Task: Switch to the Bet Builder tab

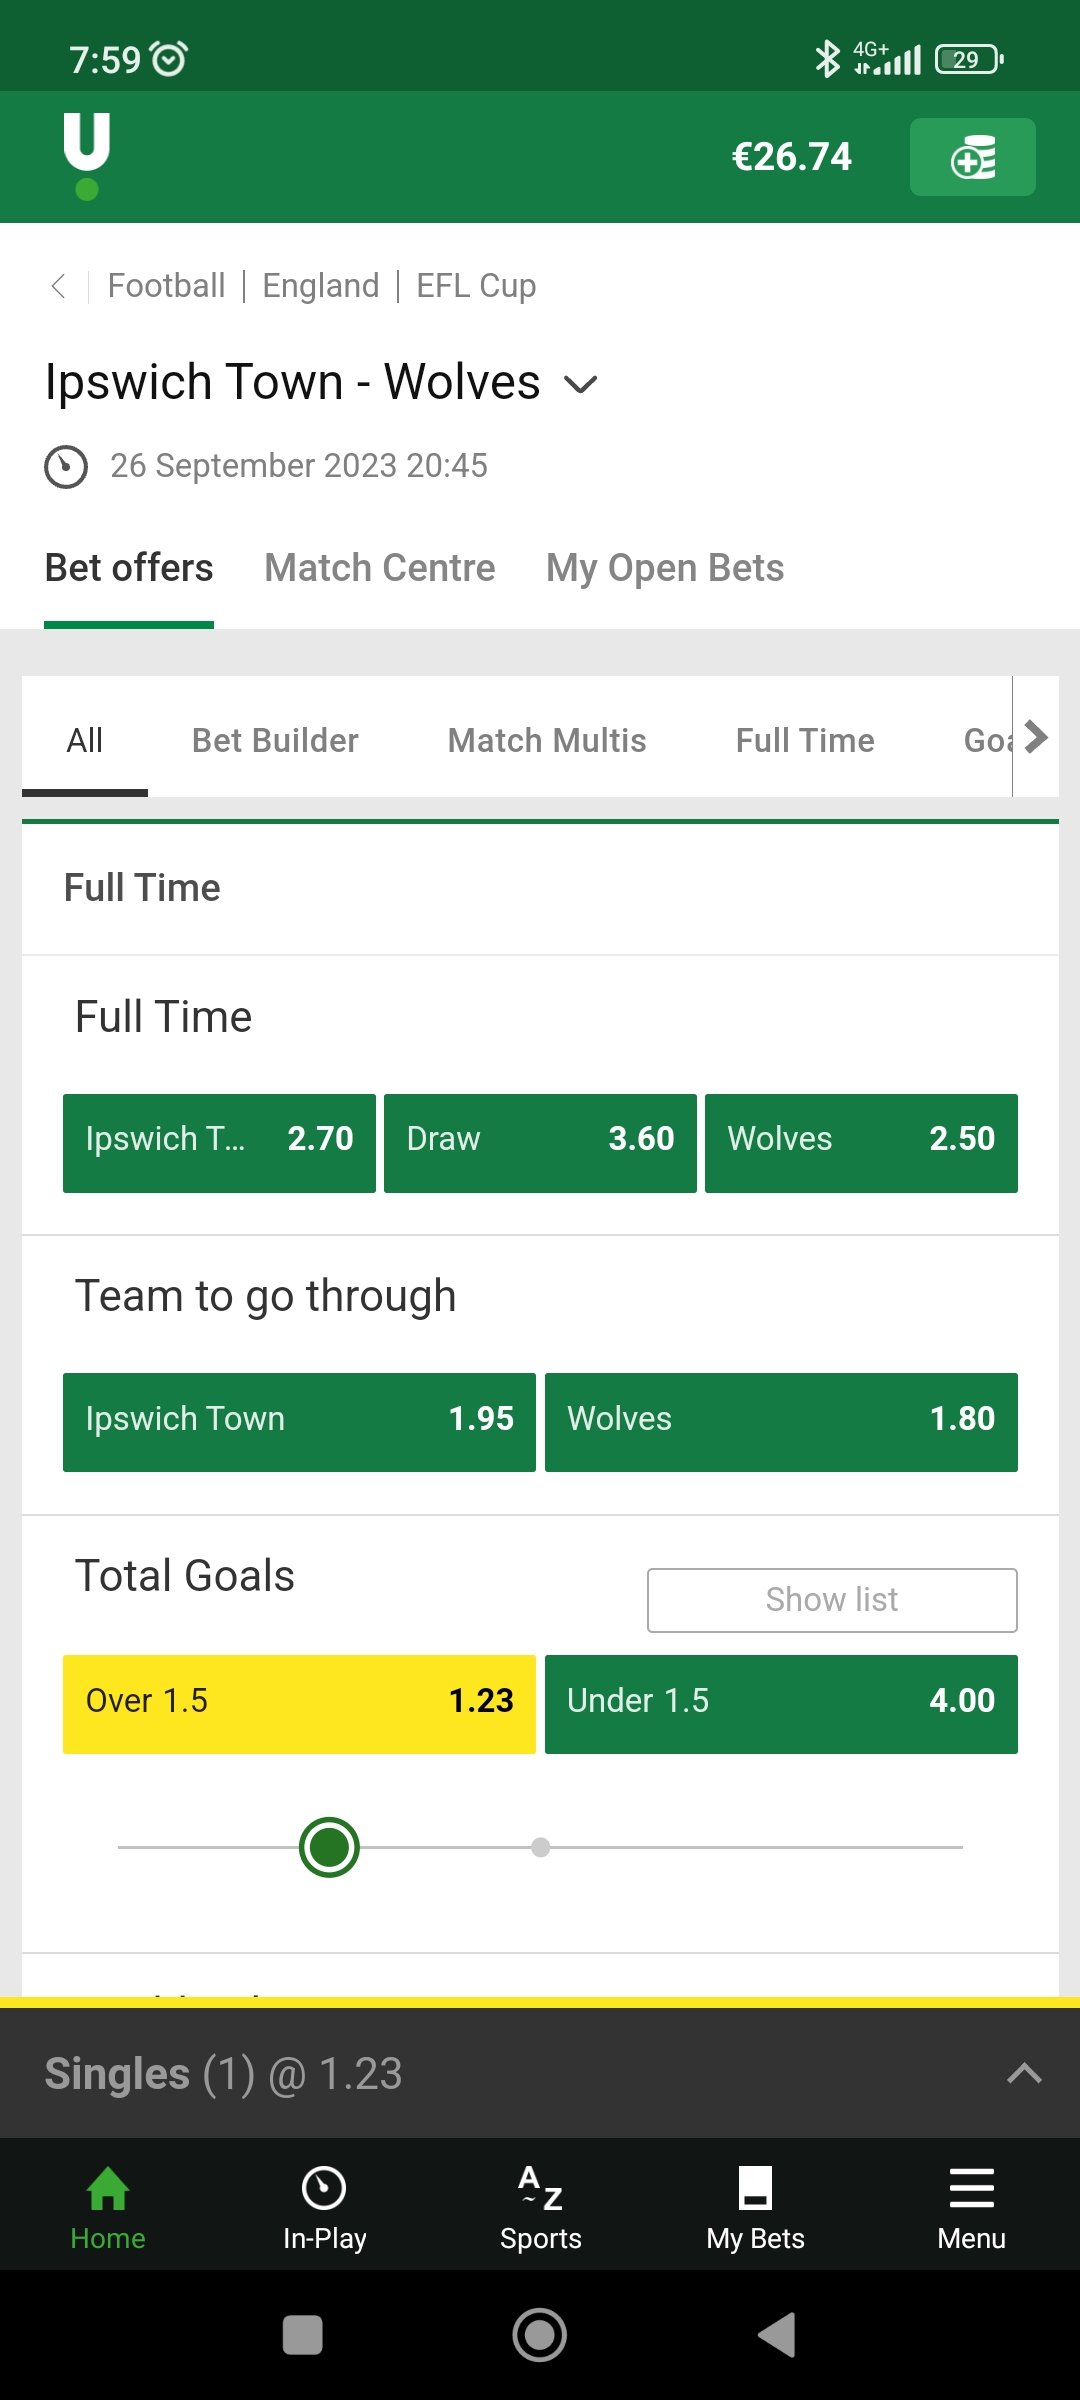Action: [x=275, y=741]
